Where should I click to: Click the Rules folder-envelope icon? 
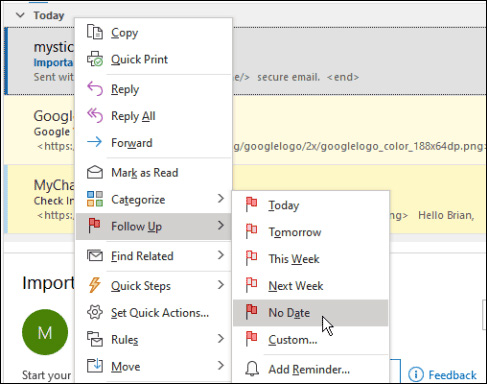95,339
